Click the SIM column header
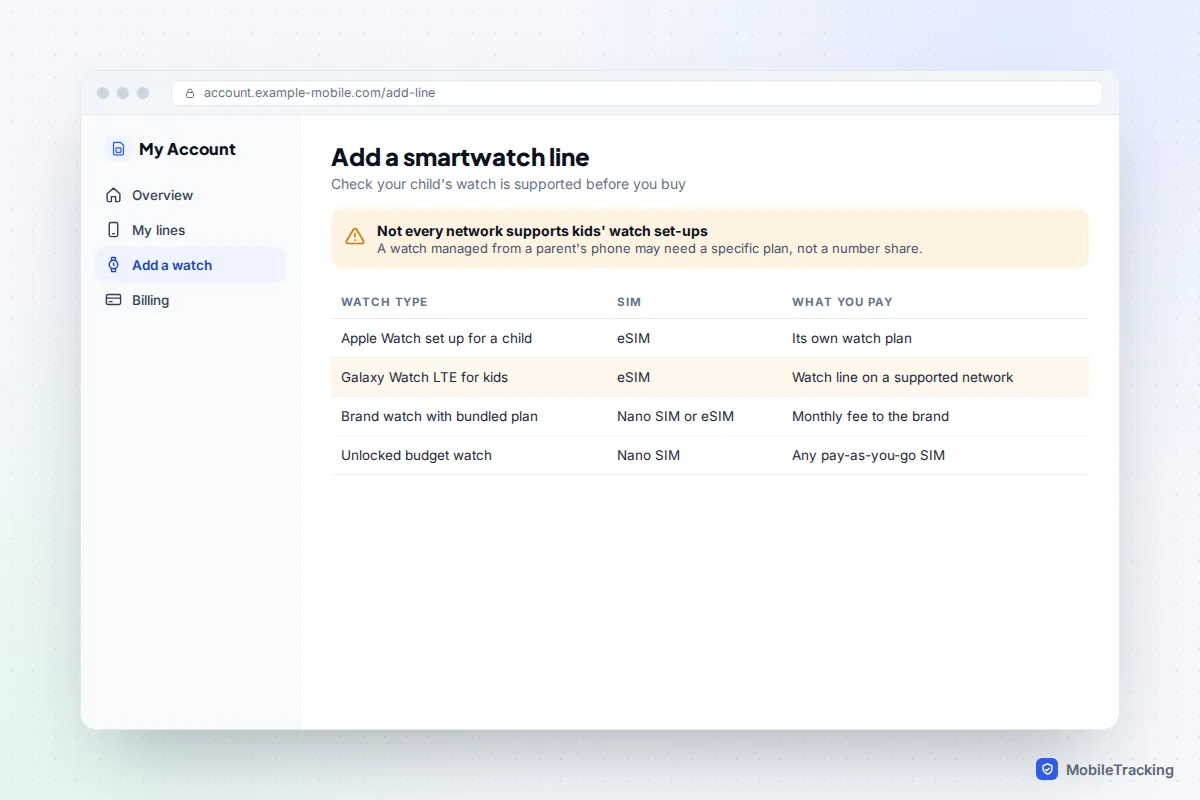The image size is (1200, 800). [629, 302]
